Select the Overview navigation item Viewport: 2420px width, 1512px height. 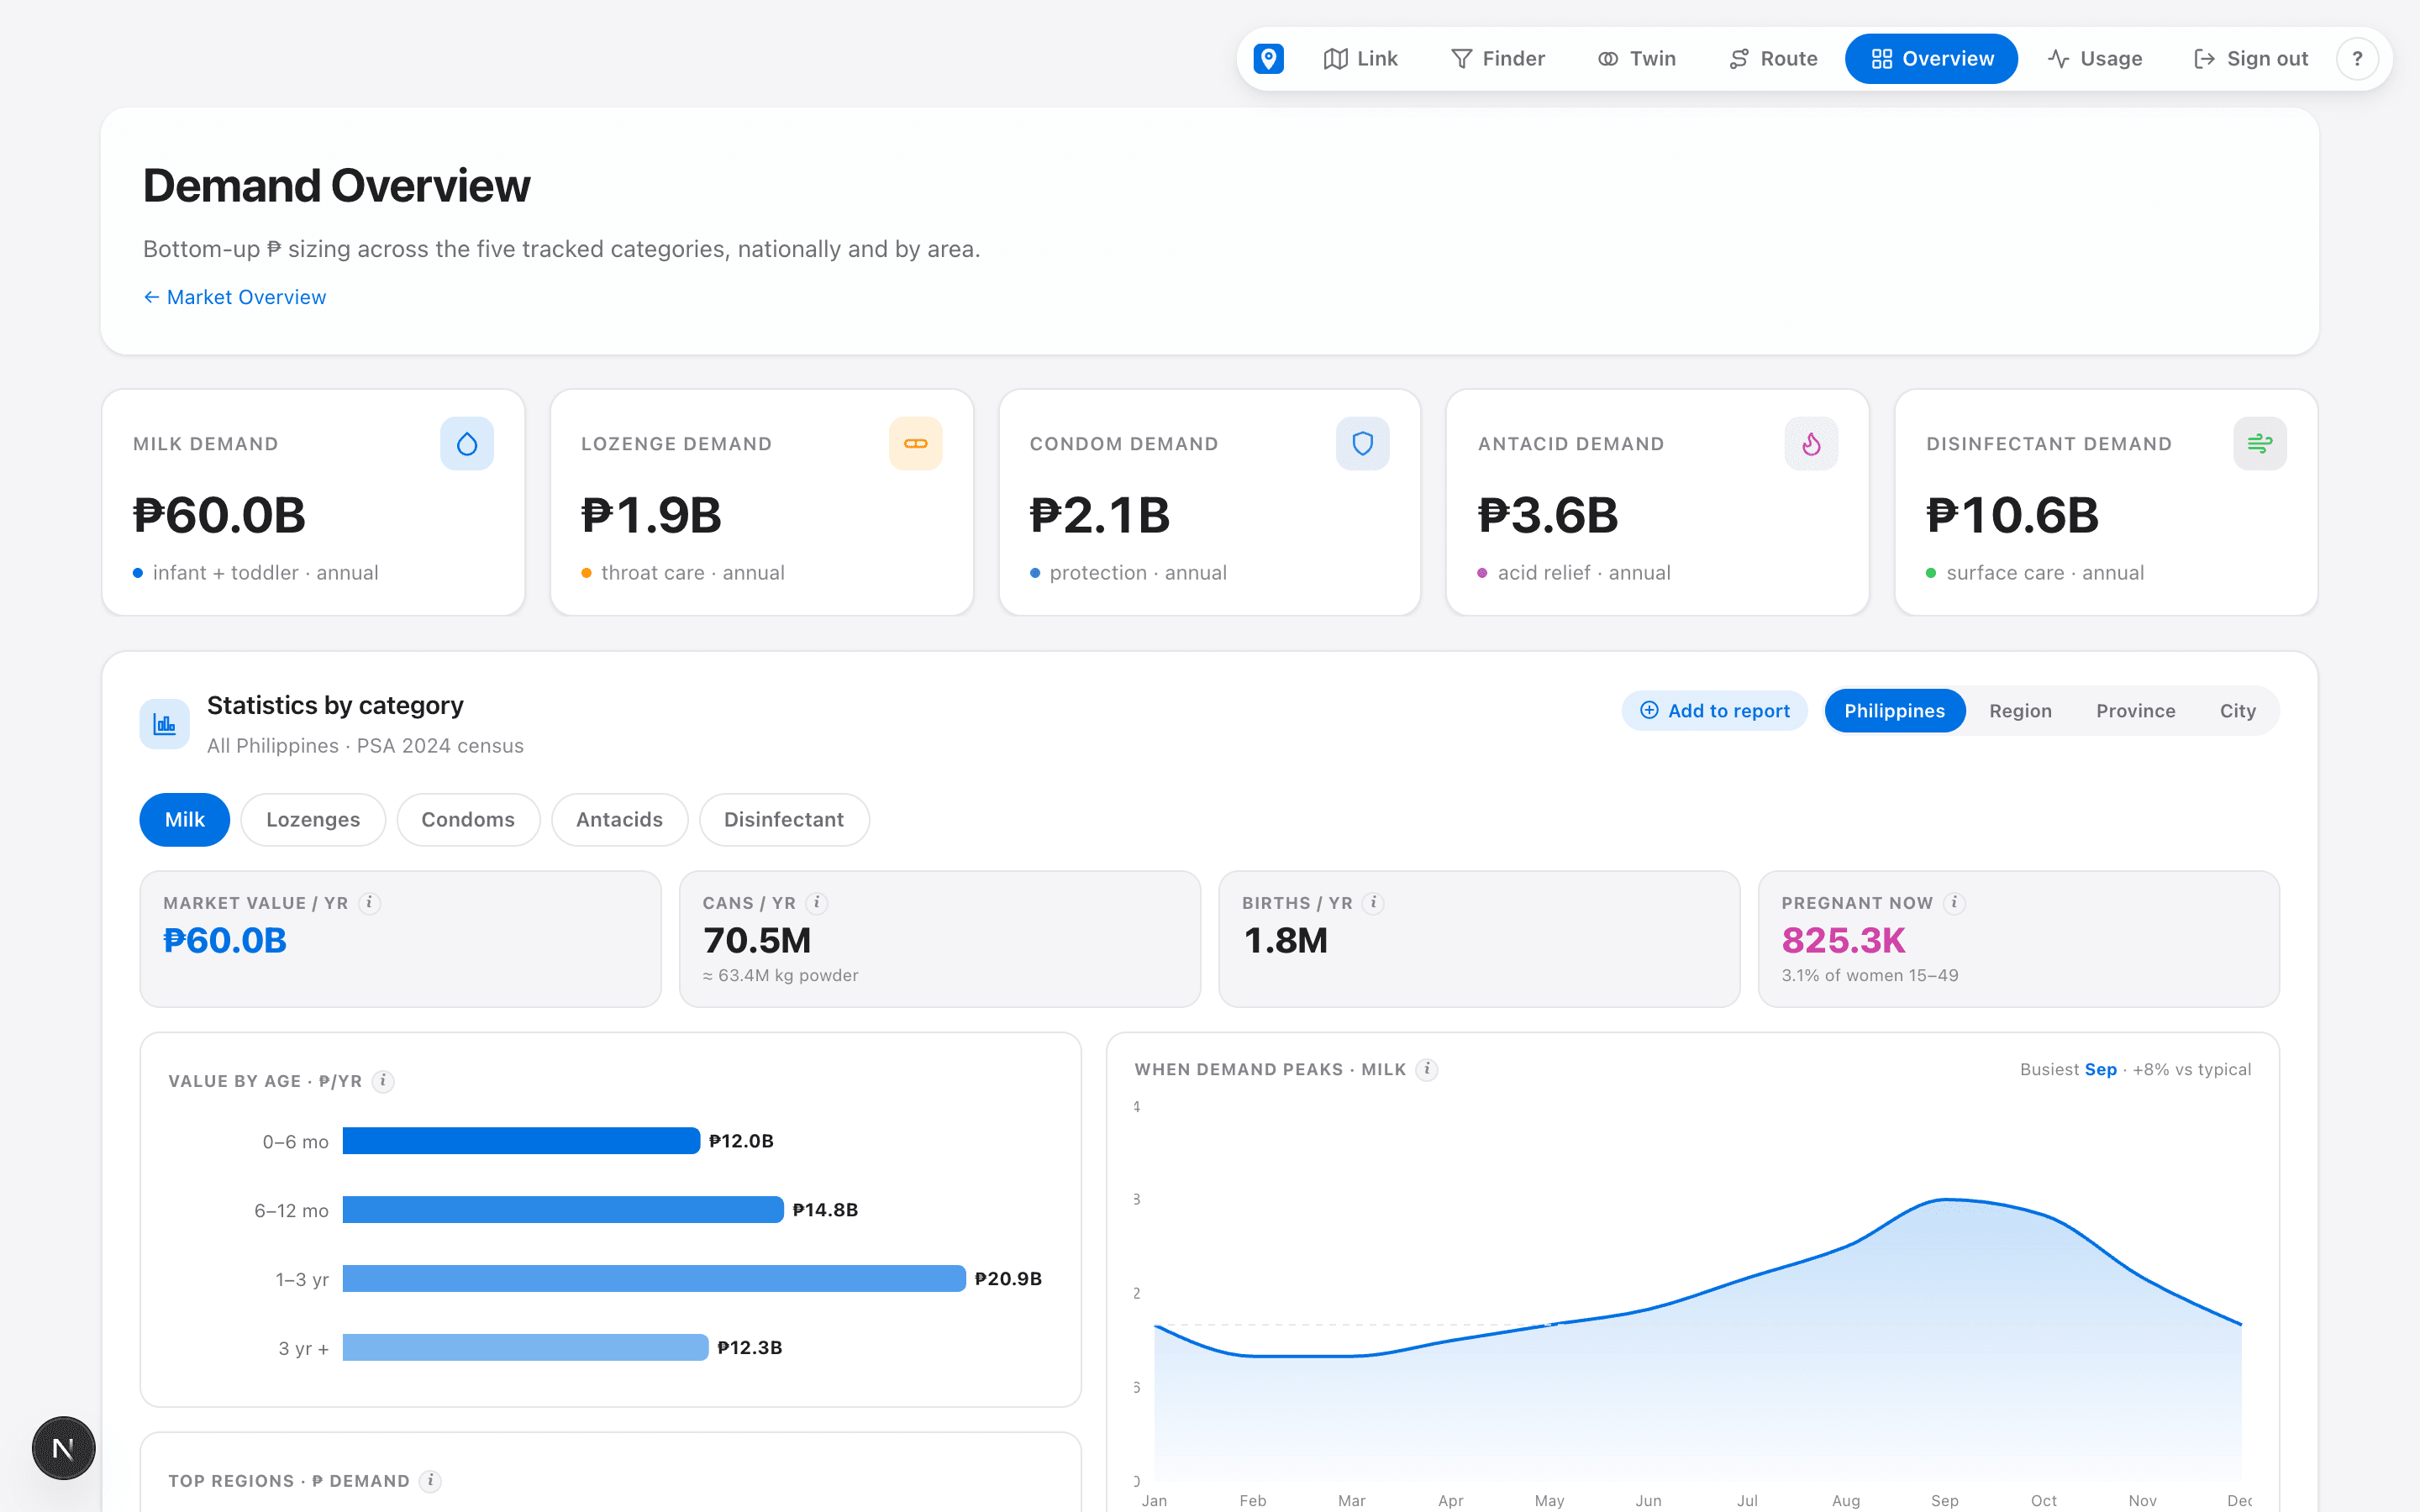[x=1931, y=59]
